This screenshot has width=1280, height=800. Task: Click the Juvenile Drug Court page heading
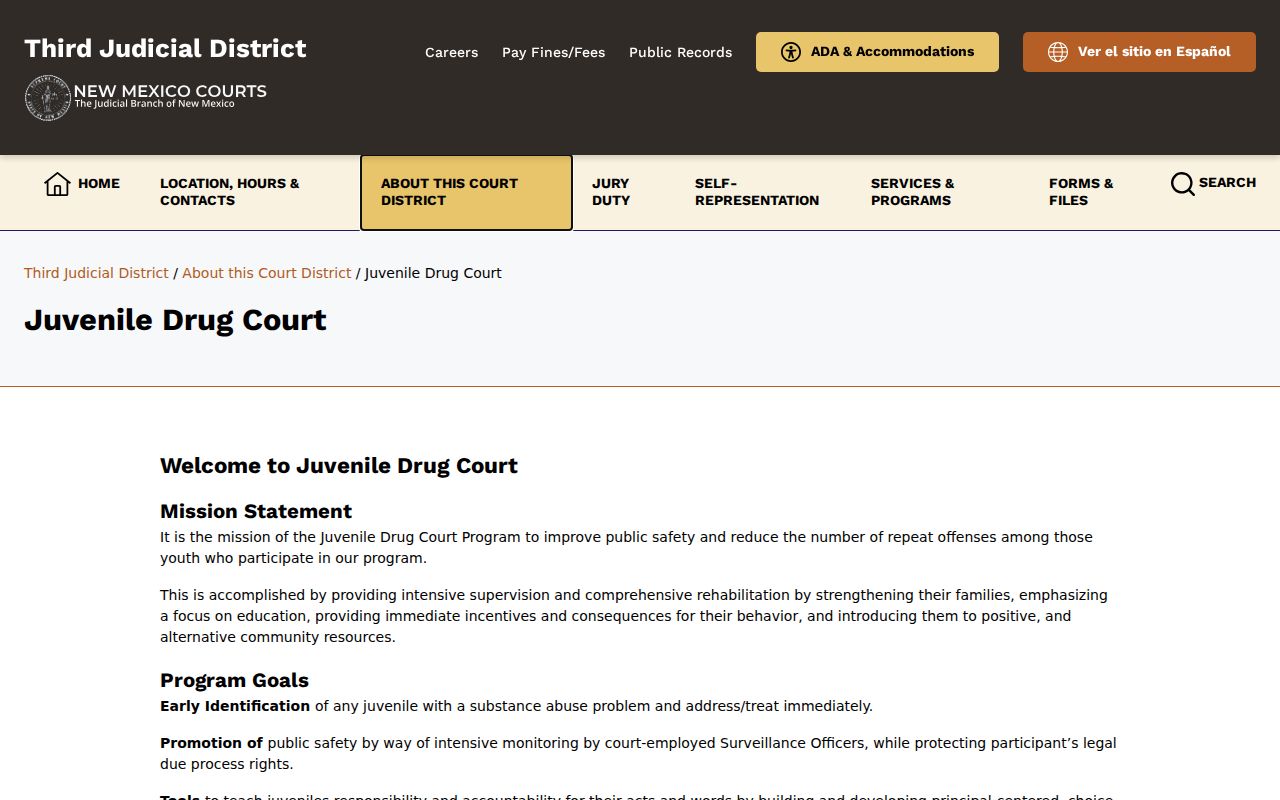[x=175, y=320]
